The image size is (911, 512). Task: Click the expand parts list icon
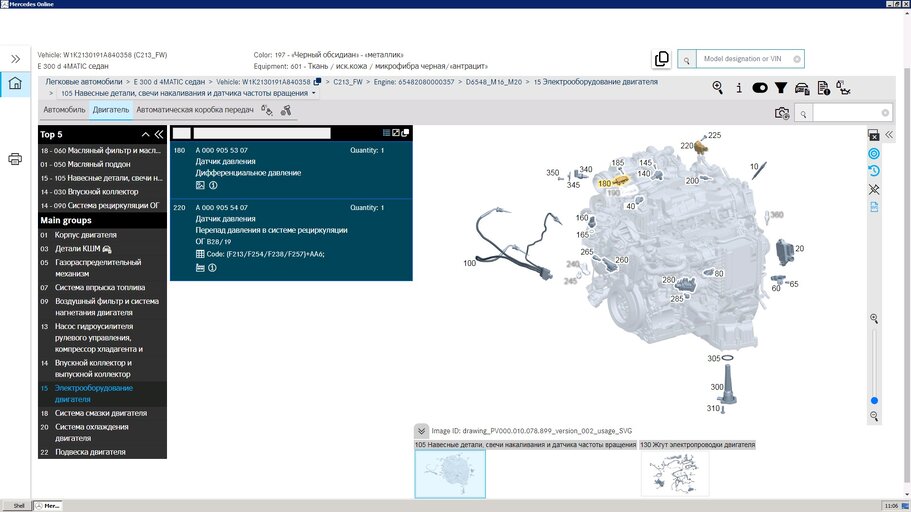click(396, 133)
